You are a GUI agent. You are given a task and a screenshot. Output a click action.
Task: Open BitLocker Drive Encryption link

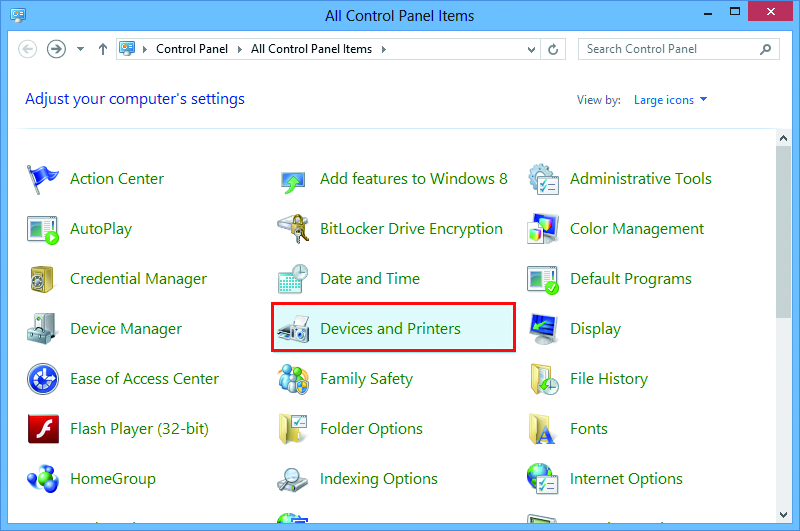(x=411, y=229)
